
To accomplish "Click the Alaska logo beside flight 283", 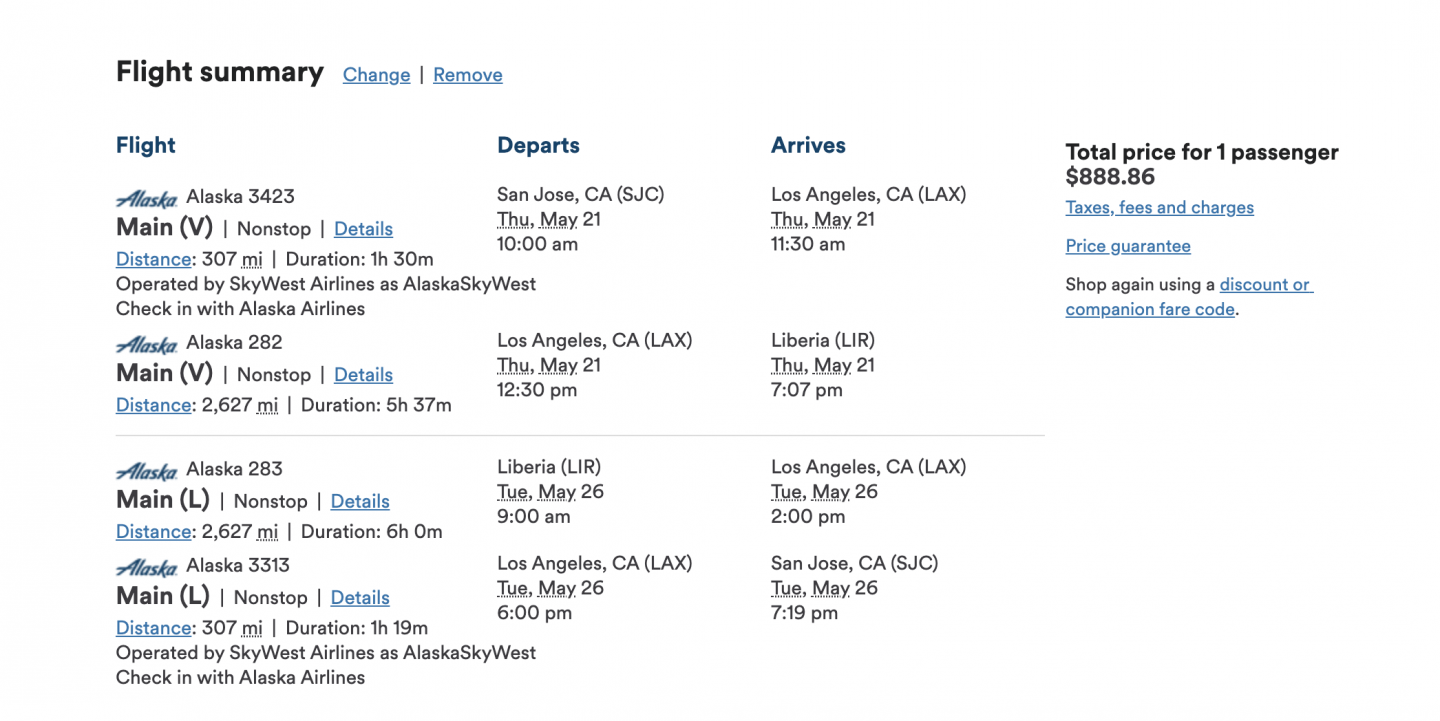I will point(147,471).
